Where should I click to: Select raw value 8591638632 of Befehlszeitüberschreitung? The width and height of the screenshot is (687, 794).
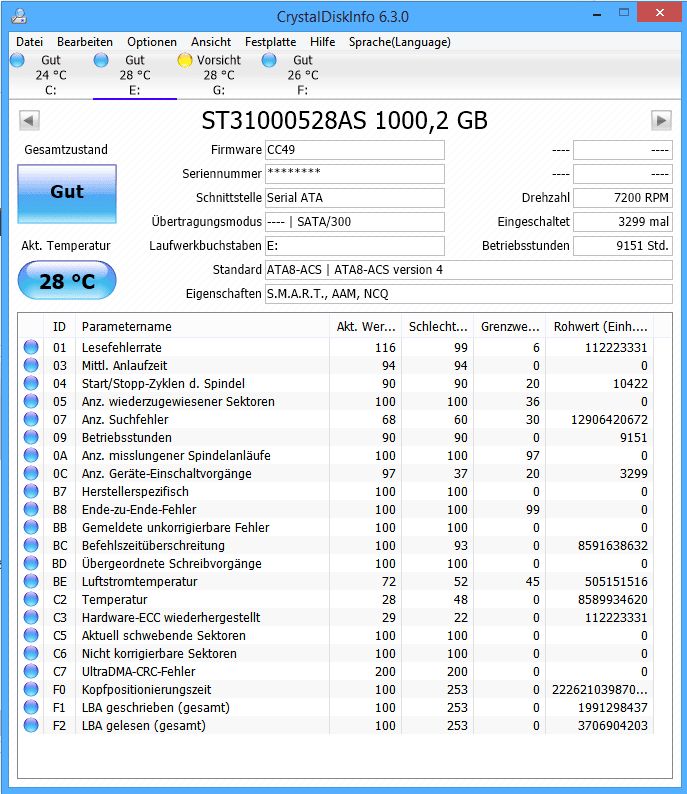click(613, 546)
